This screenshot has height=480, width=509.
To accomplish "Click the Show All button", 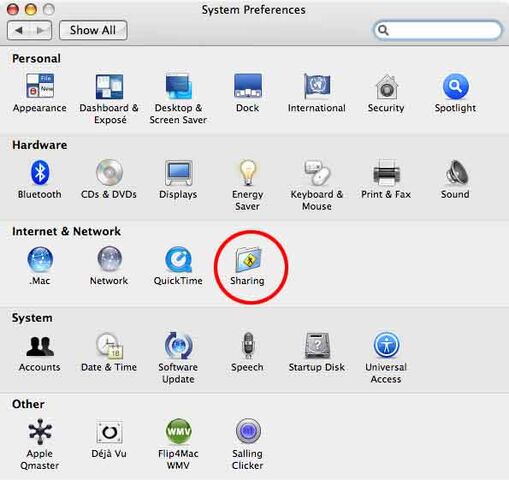I will click(x=93, y=30).
